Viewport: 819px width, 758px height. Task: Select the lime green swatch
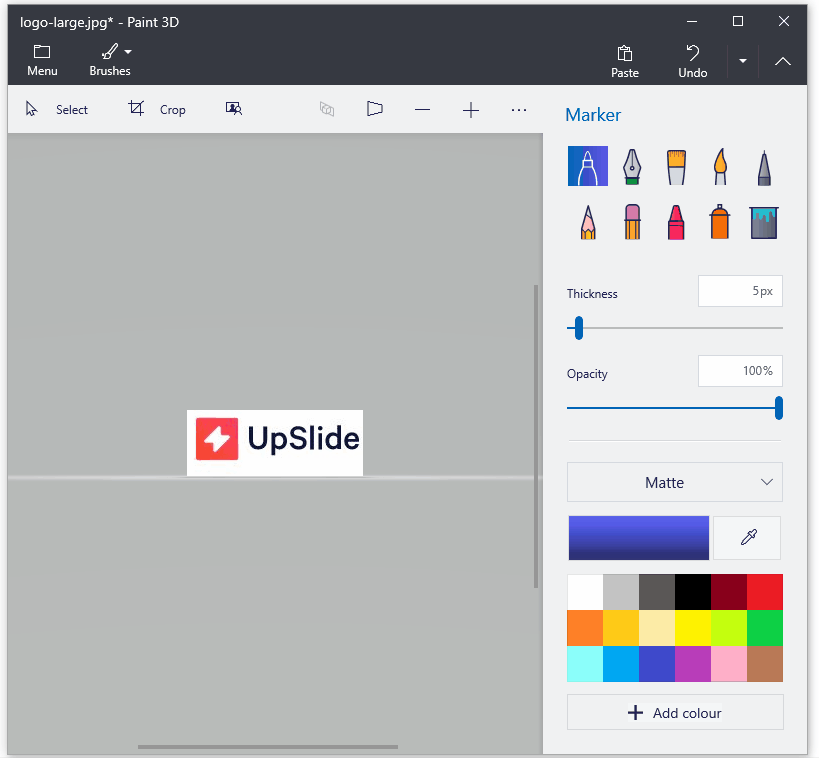coord(729,628)
